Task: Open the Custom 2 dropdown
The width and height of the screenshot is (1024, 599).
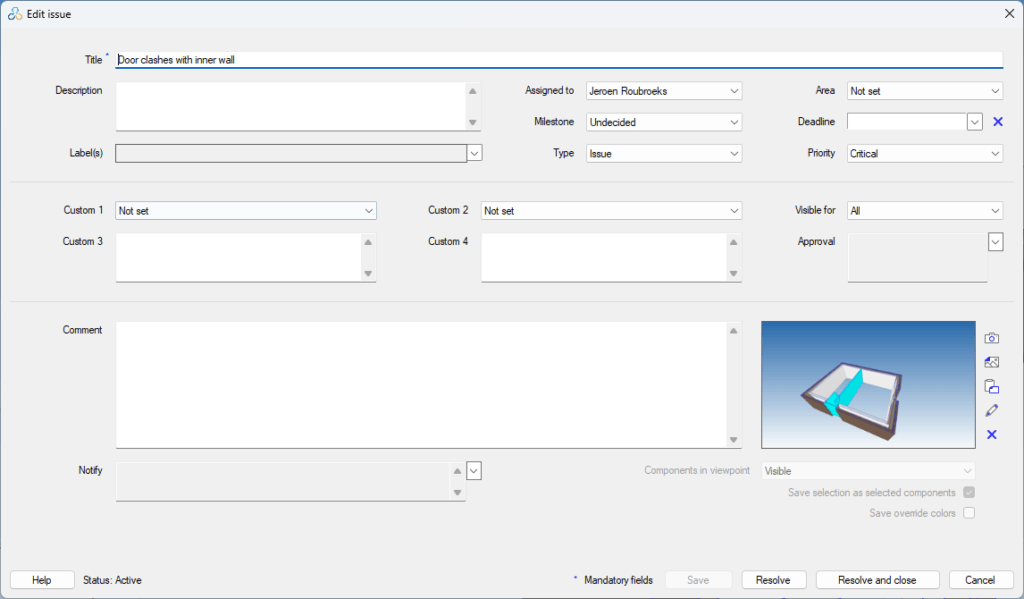Action: (611, 210)
